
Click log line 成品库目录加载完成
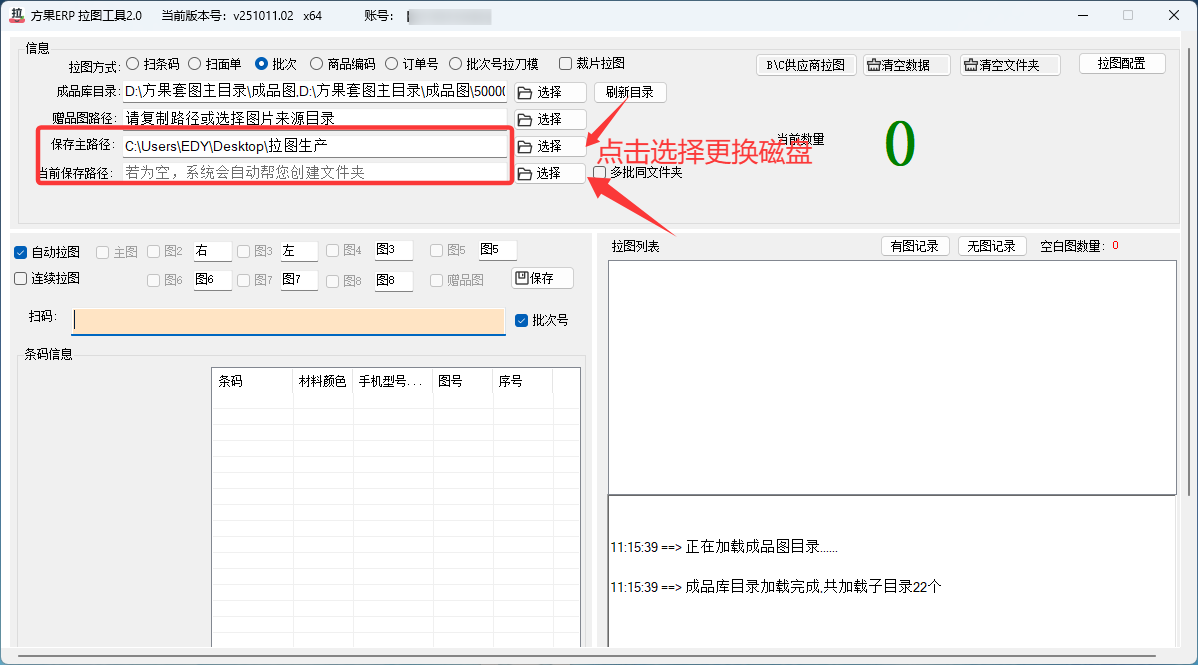pyautogui.click(x=775, y=586)
